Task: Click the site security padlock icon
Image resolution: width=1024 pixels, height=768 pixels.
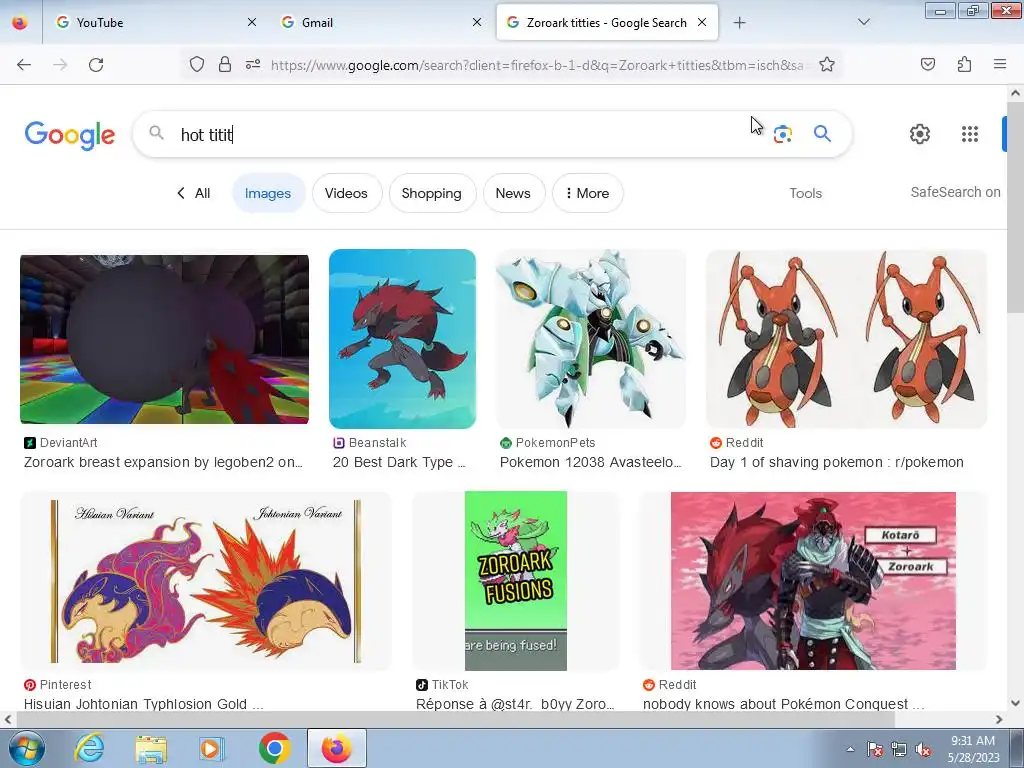Action: (x=225, y=64)
